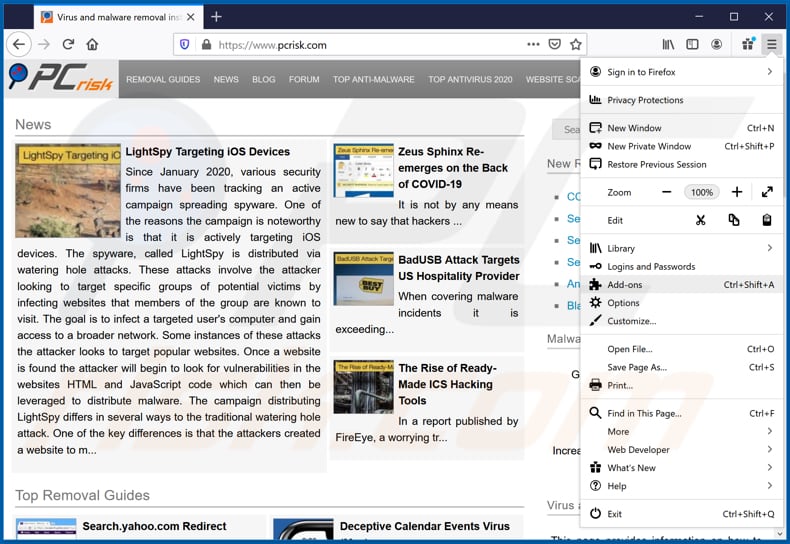
Task: Click the REMOVAL GUIDES navigation link
Action: pos(163,79)
